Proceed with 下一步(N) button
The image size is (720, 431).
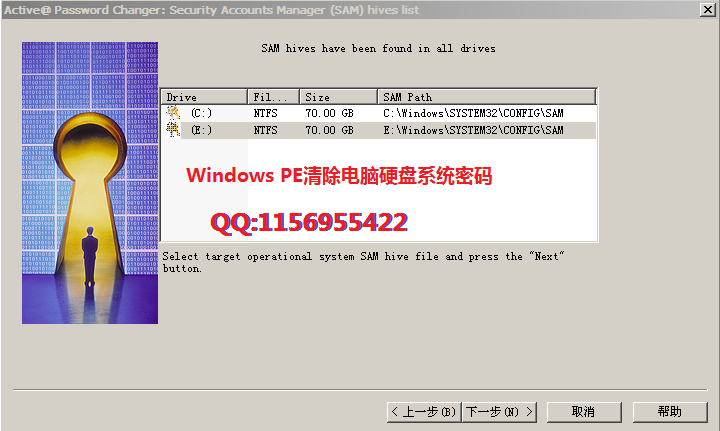click(x=499, y=412)
